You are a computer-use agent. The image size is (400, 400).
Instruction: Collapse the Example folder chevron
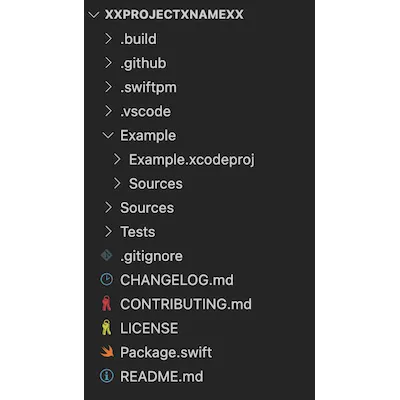point(108,135)
